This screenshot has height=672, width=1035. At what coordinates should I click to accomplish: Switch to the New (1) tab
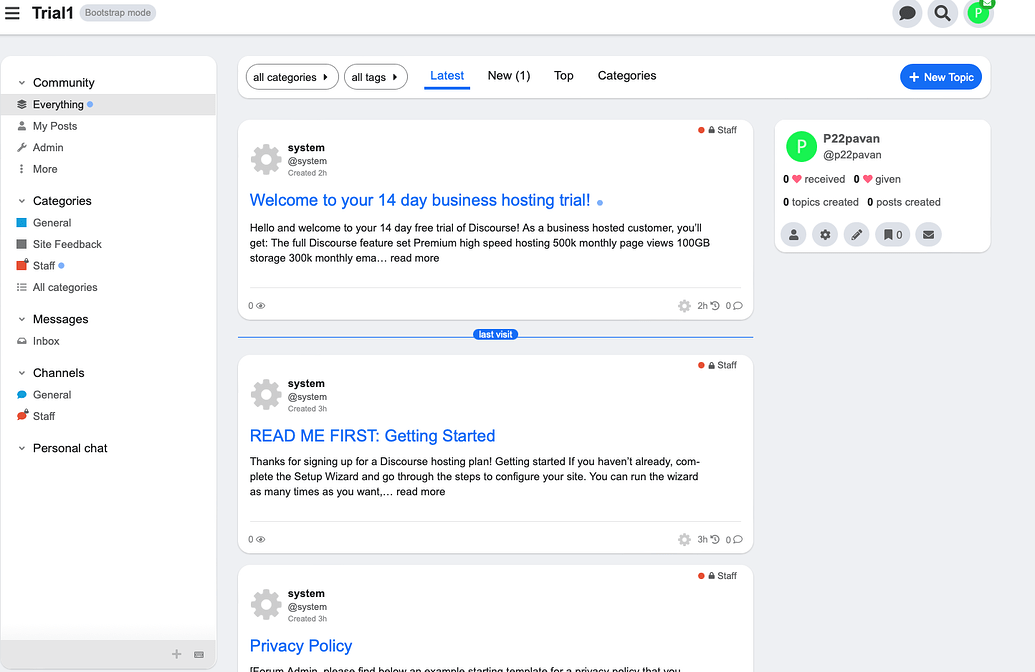(508, 76)
